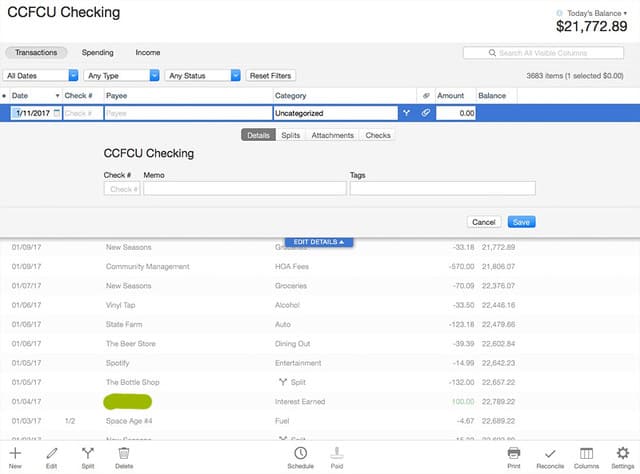The height and width of the screenshot is (474, 640).
Task: Click the Interest Earned category cell
Action: (x=300, y=402)
